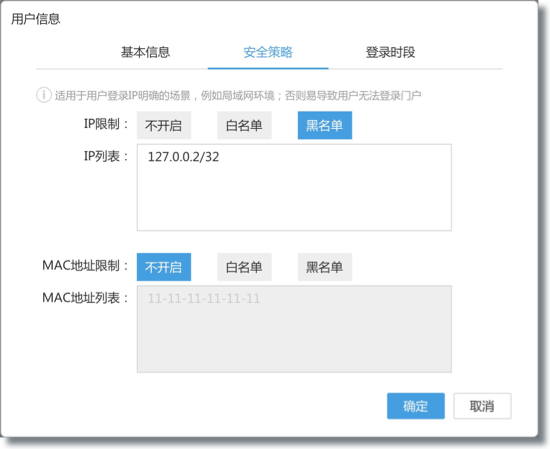
Task: Set IP限制 to 不开启
Action: 164,125
